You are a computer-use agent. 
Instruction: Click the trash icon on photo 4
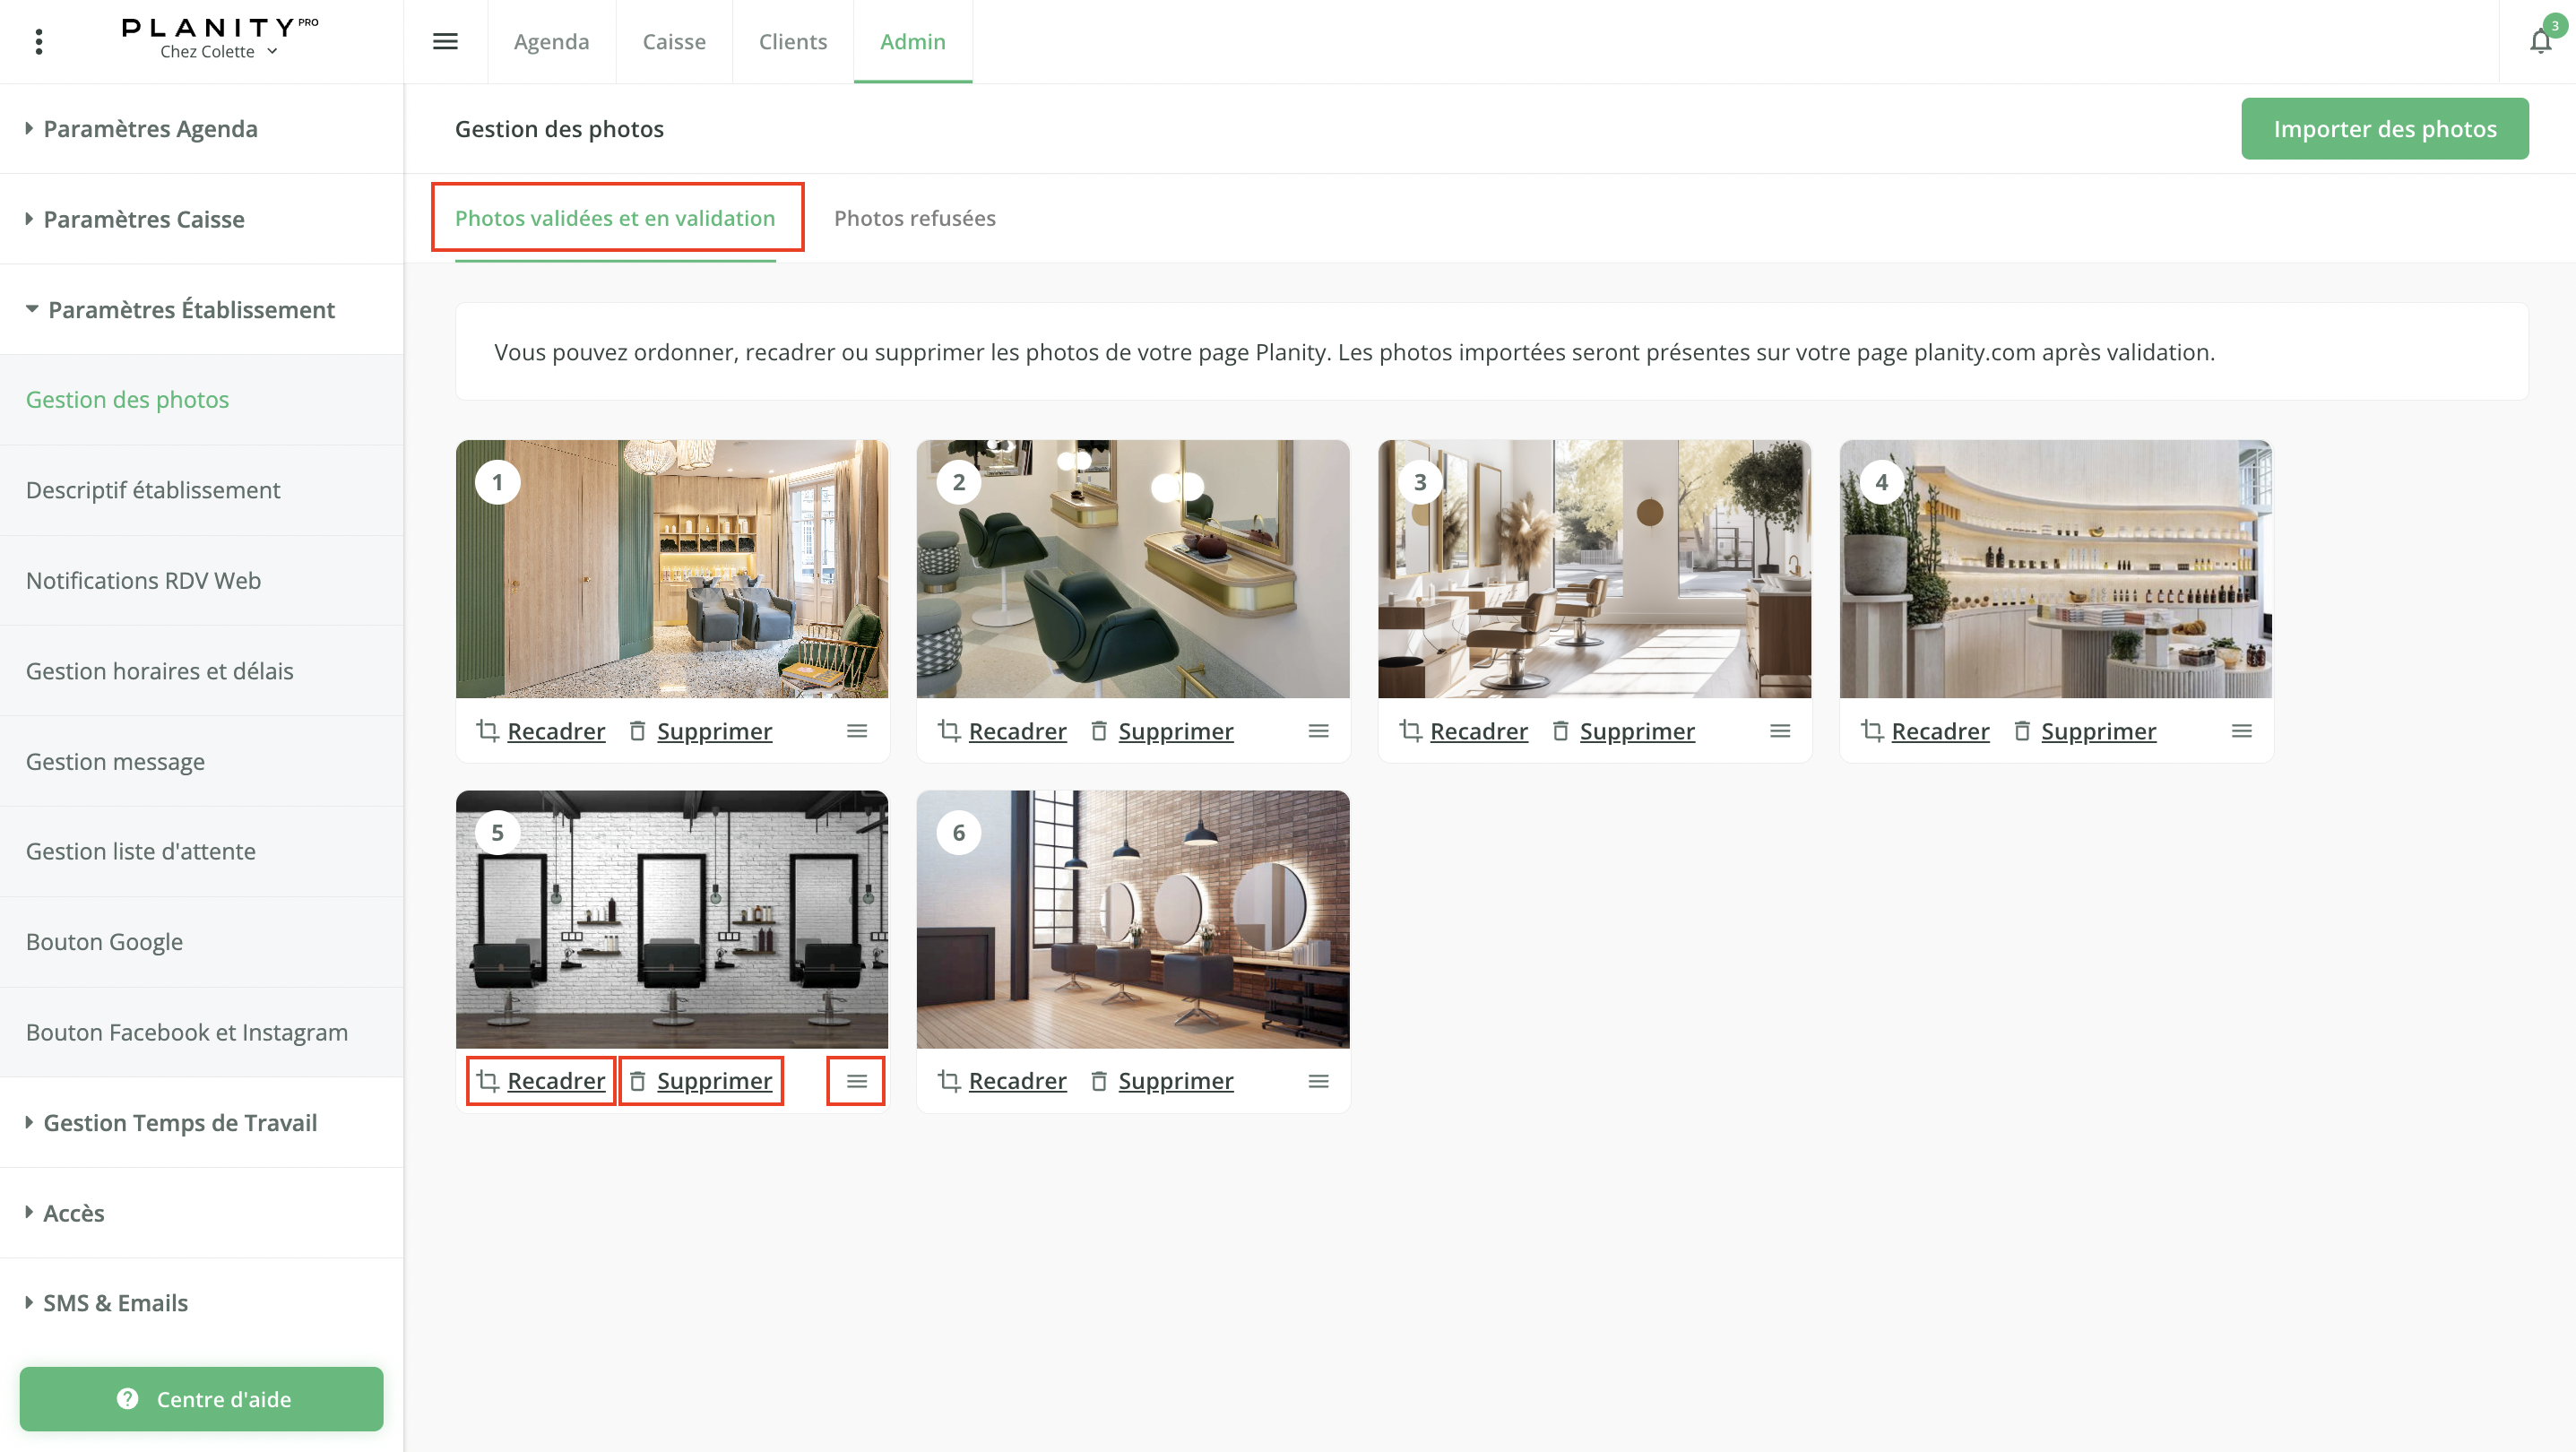2021,731
